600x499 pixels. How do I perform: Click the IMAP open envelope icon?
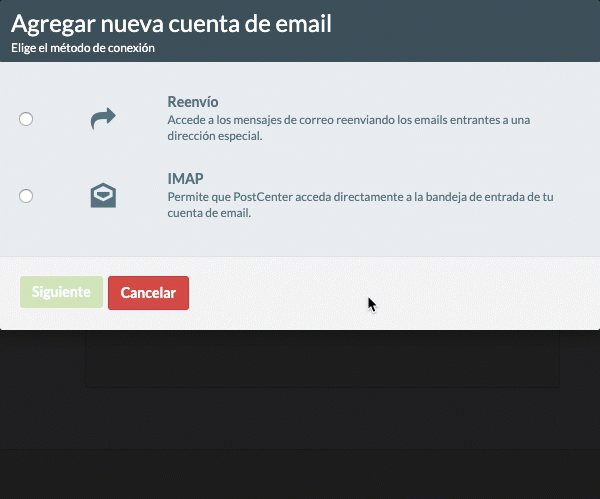tap(103, 196)
